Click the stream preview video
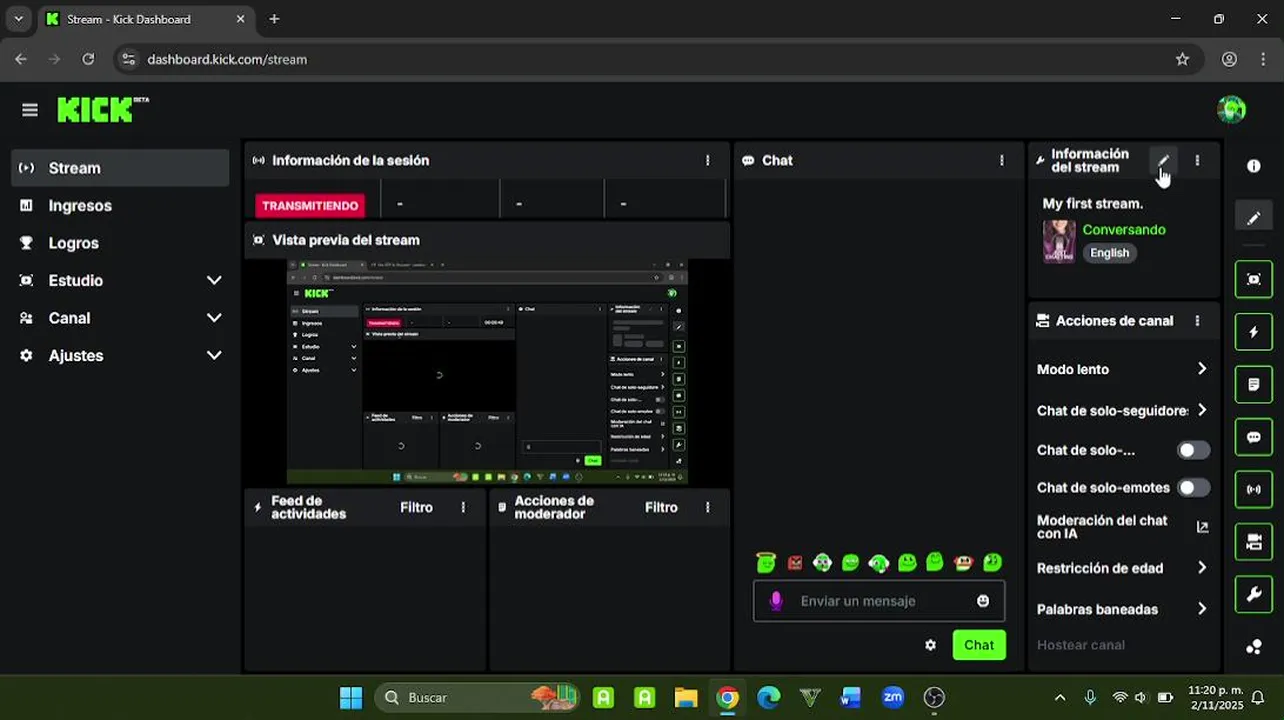Image resolution: width=1284 pixels, height=720 pixels. pos(487,372)
